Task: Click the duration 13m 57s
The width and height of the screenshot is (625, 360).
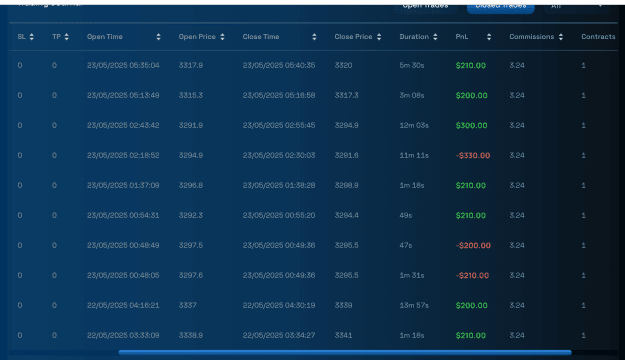Action: coord(414,305)
